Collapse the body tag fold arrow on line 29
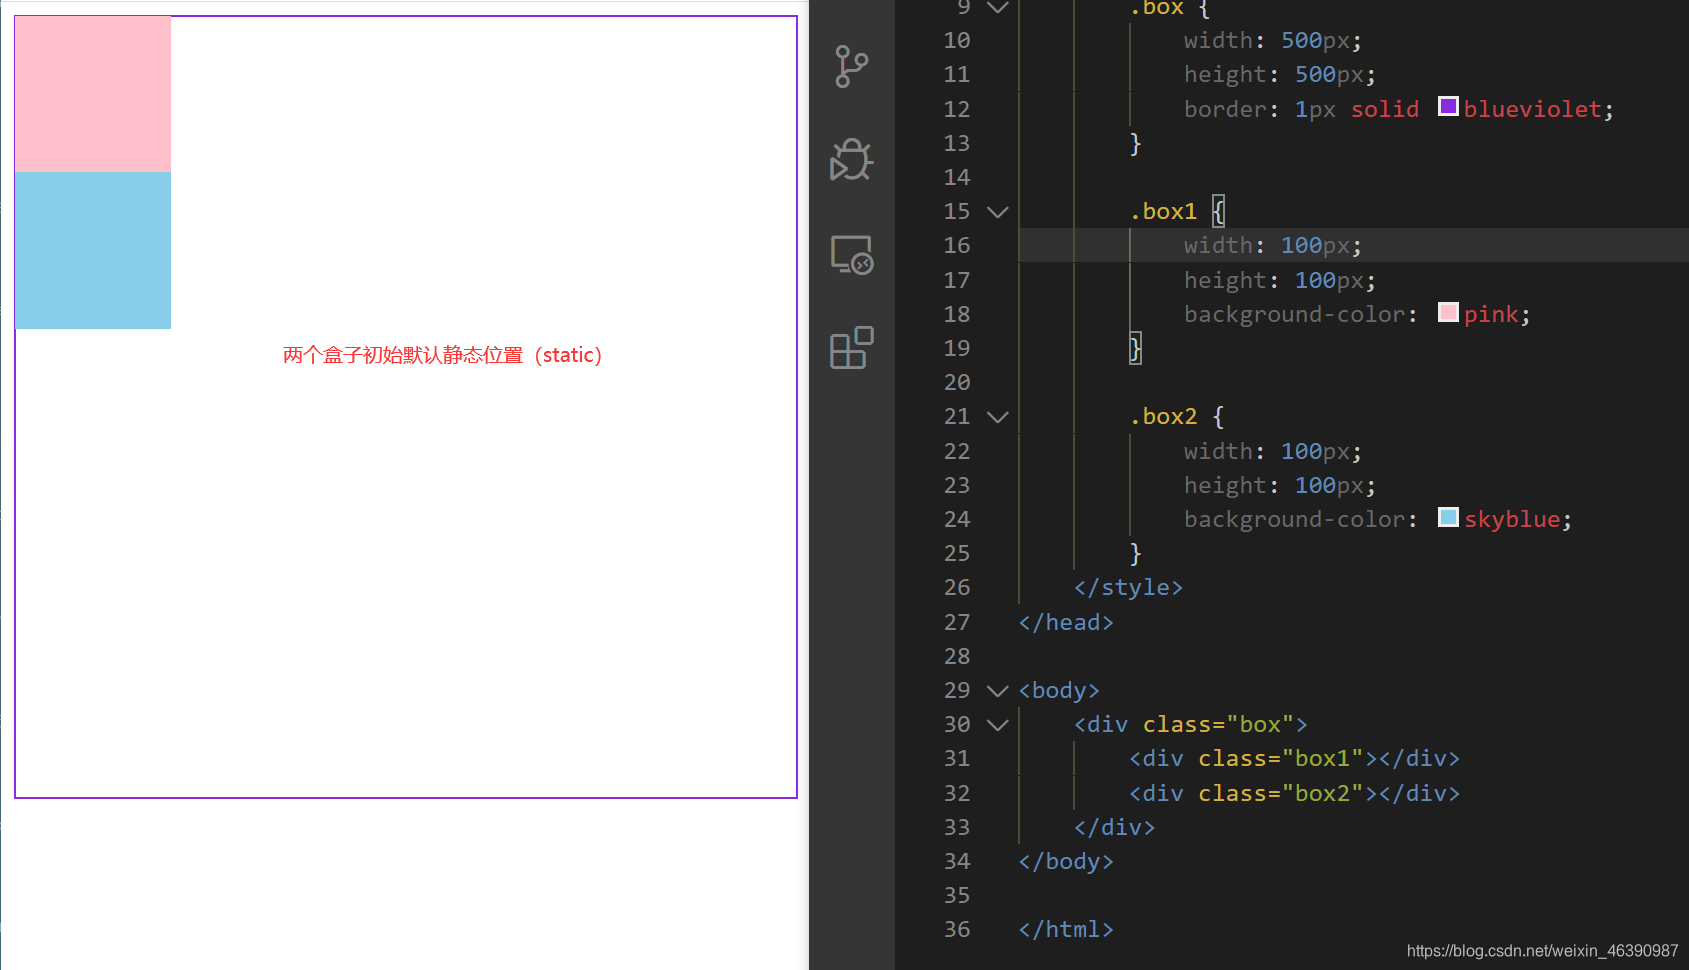Screen dimensions: 1689x970 coord(997,691)
